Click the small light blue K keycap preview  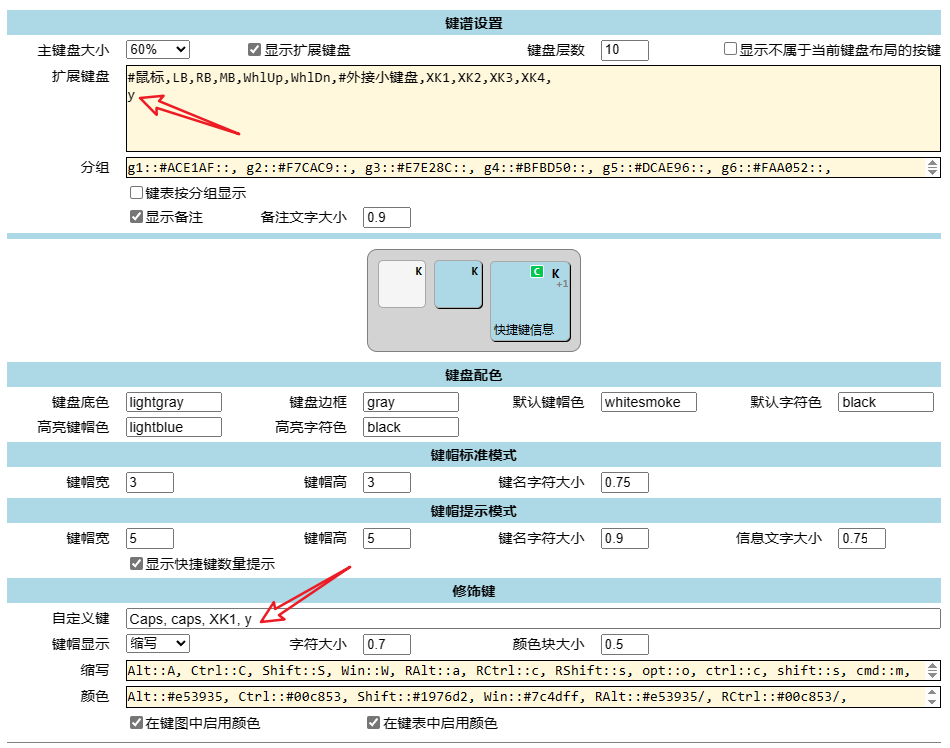pos(459,284)
